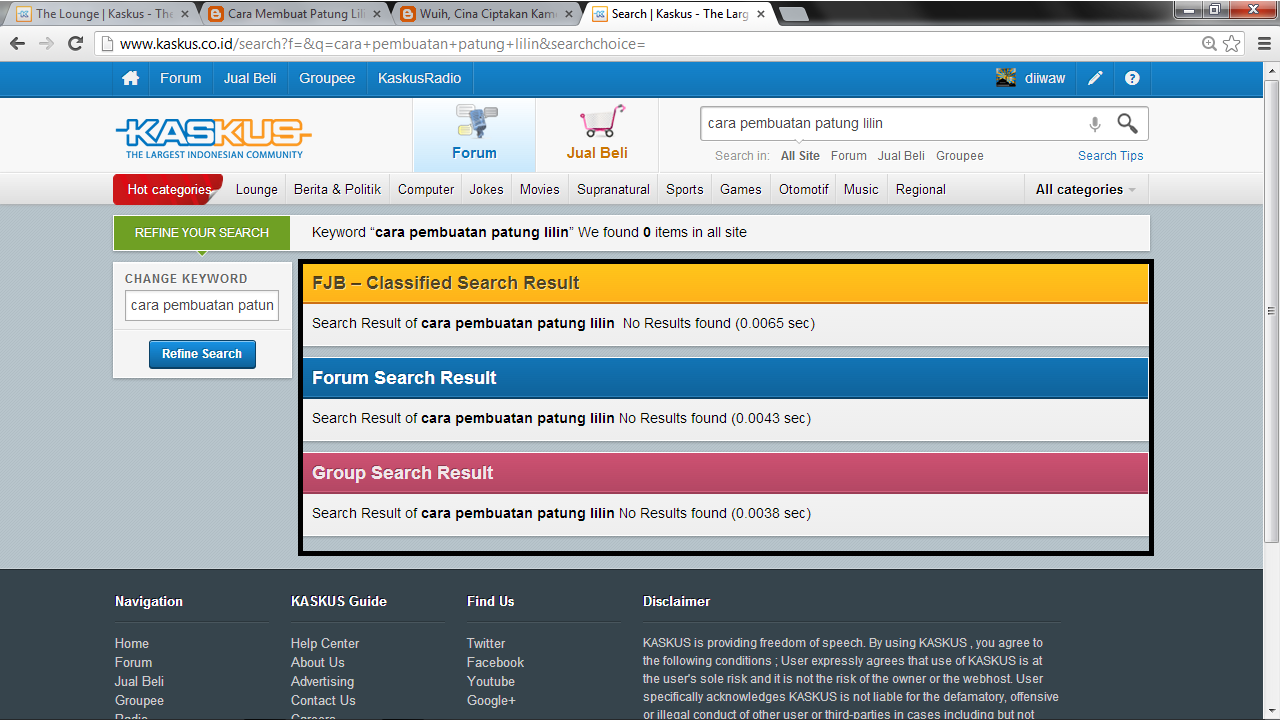Open the Computer category
Viewport: 1280px width, 720px height.
click(x=426, y=189)
